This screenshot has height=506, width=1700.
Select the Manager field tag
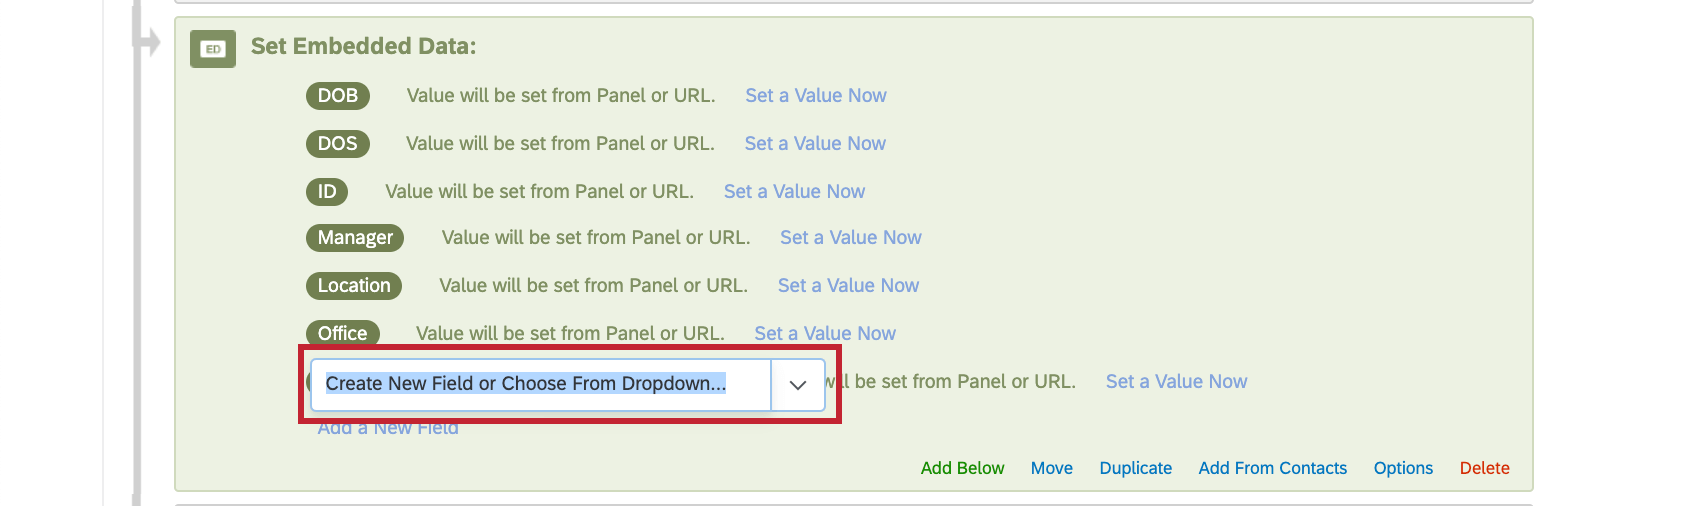pyautogui.click(x=355, y=238)
